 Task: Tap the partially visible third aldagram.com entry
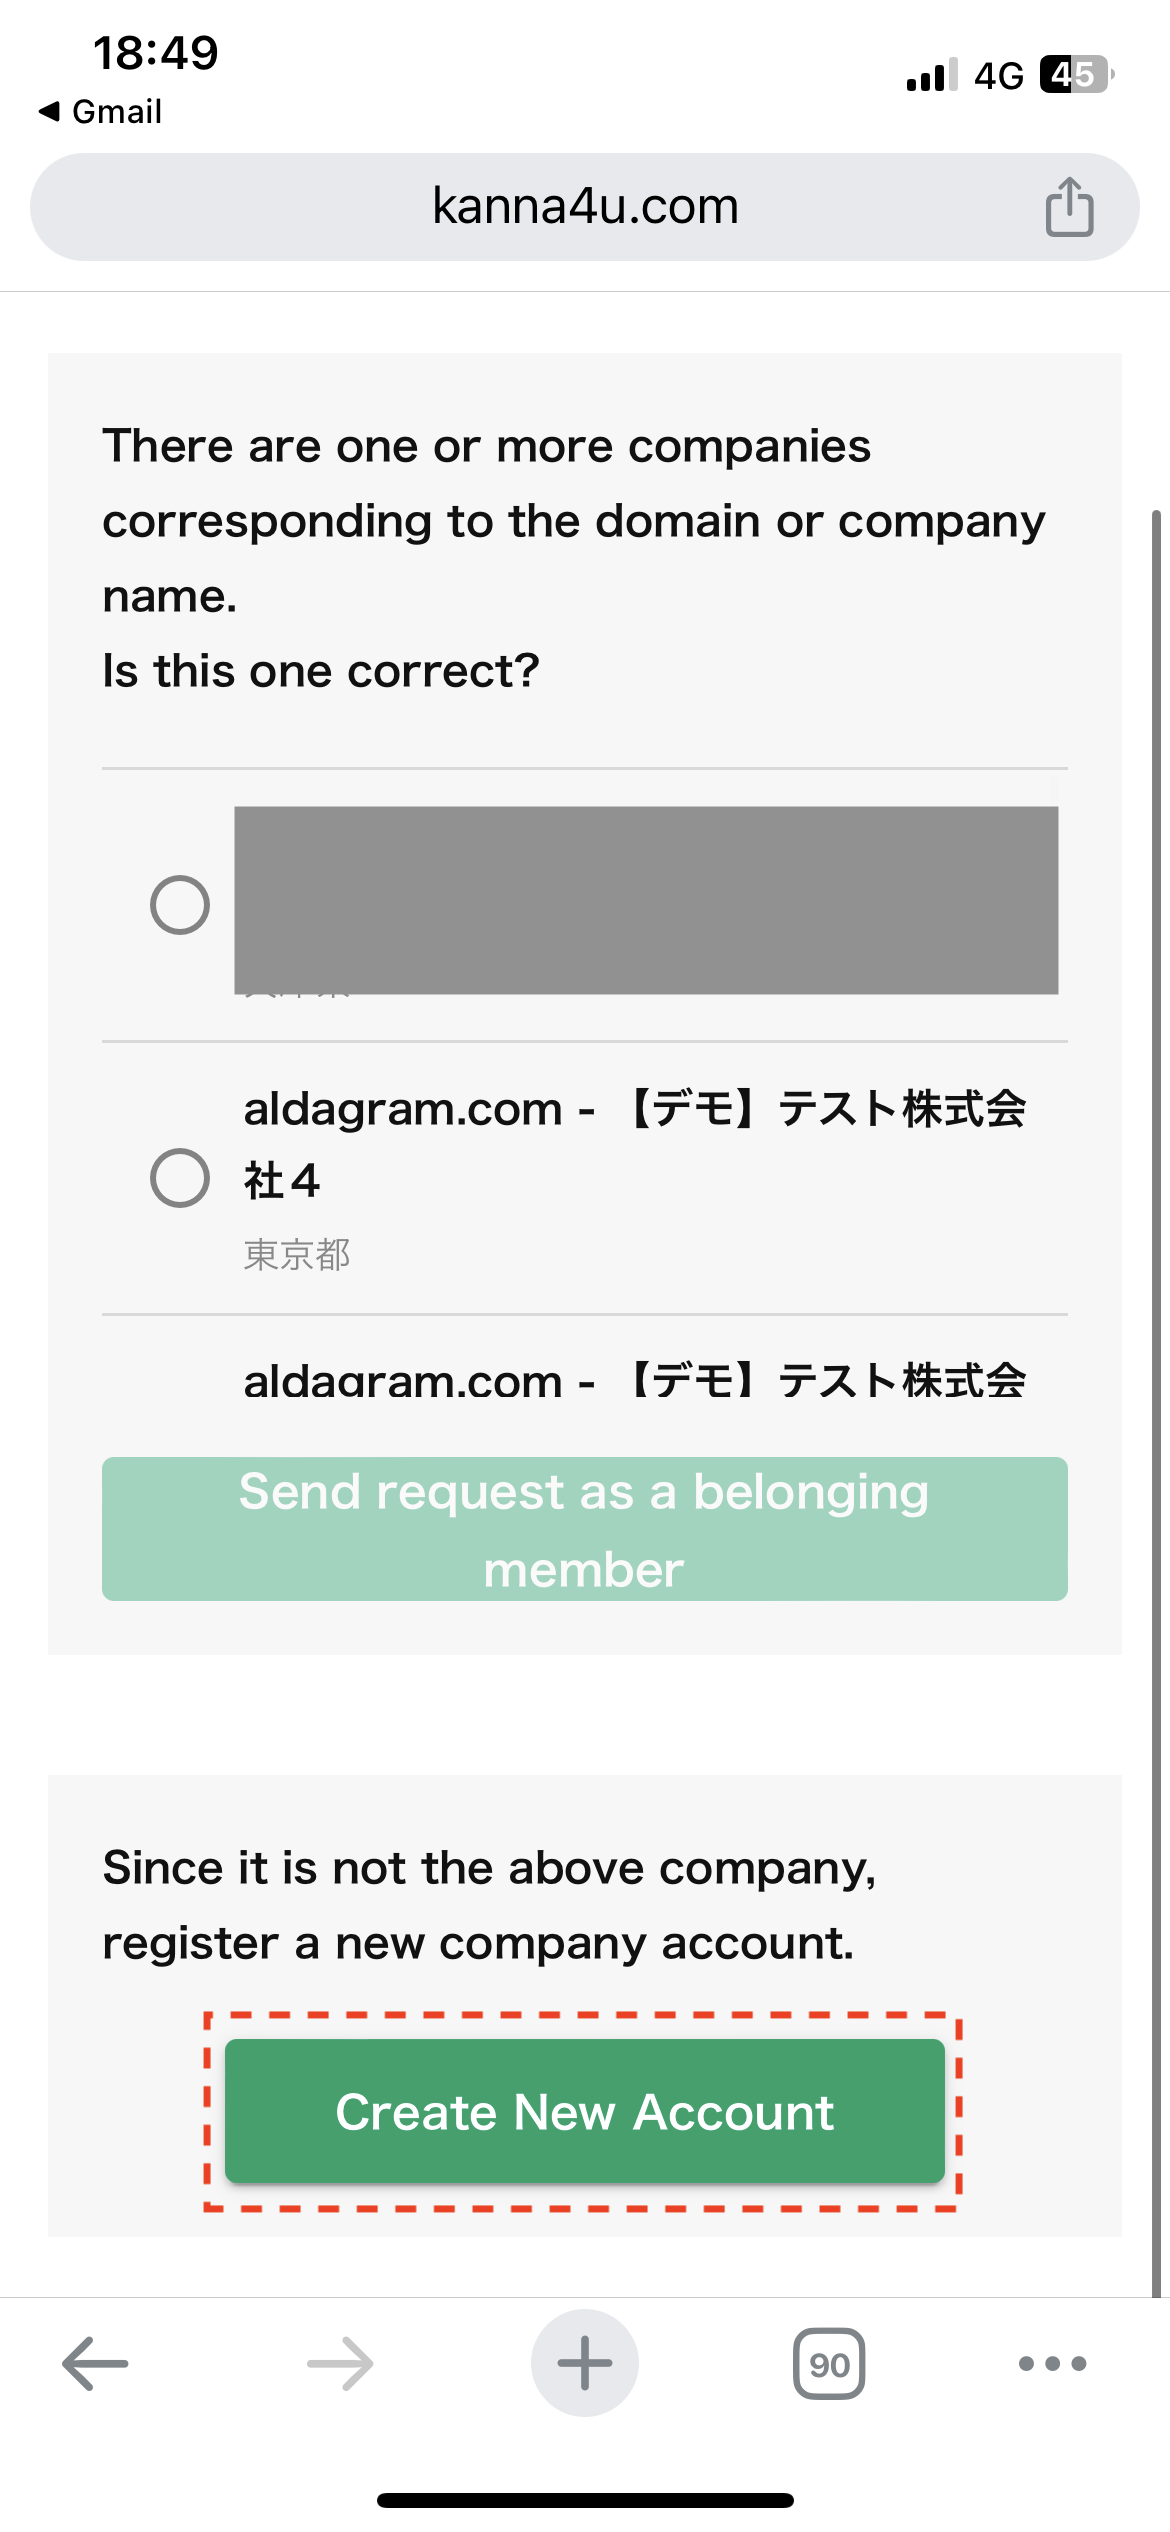click(634, 1382)
